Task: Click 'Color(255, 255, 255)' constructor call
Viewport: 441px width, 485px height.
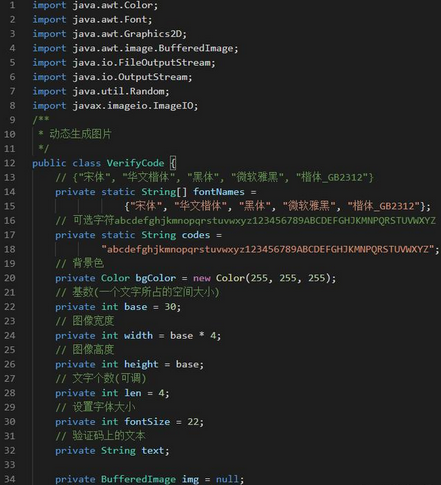Action: pyautogui.click(x=273, y=278)
